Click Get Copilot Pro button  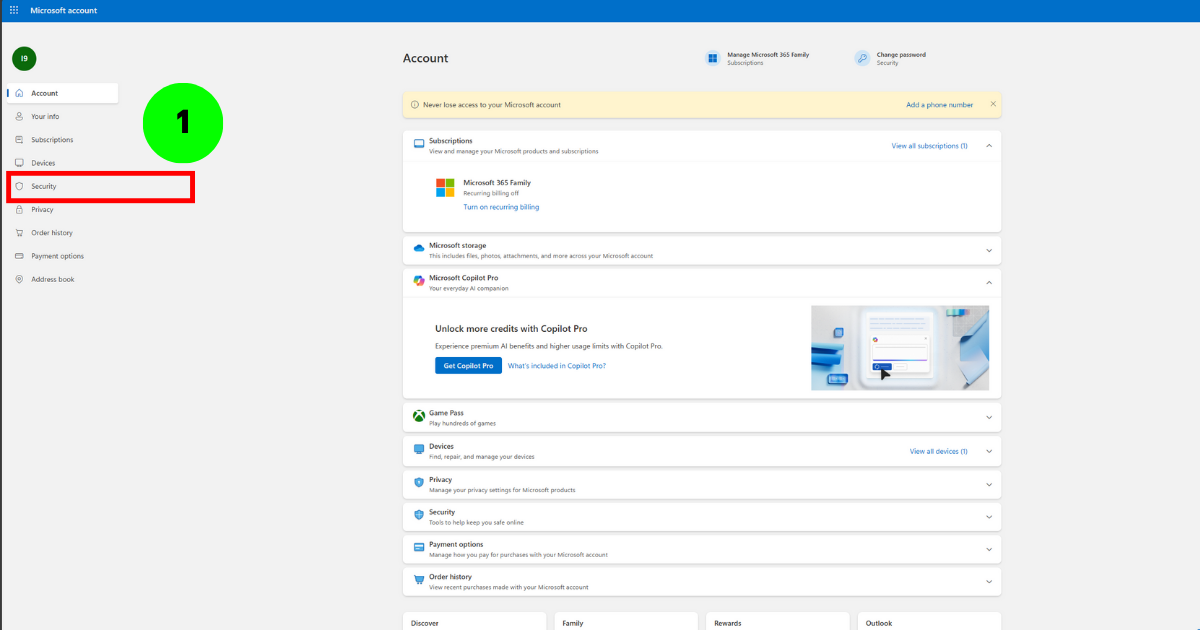coord(468,366)
